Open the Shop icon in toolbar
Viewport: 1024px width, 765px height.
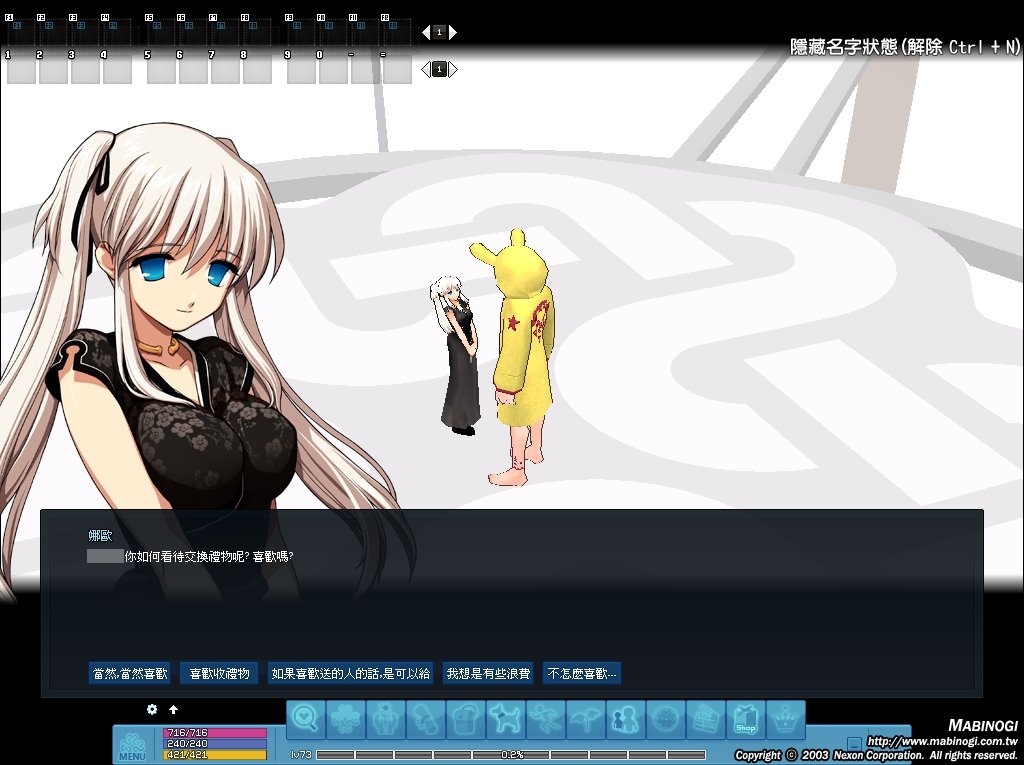(x=745, y=719)
